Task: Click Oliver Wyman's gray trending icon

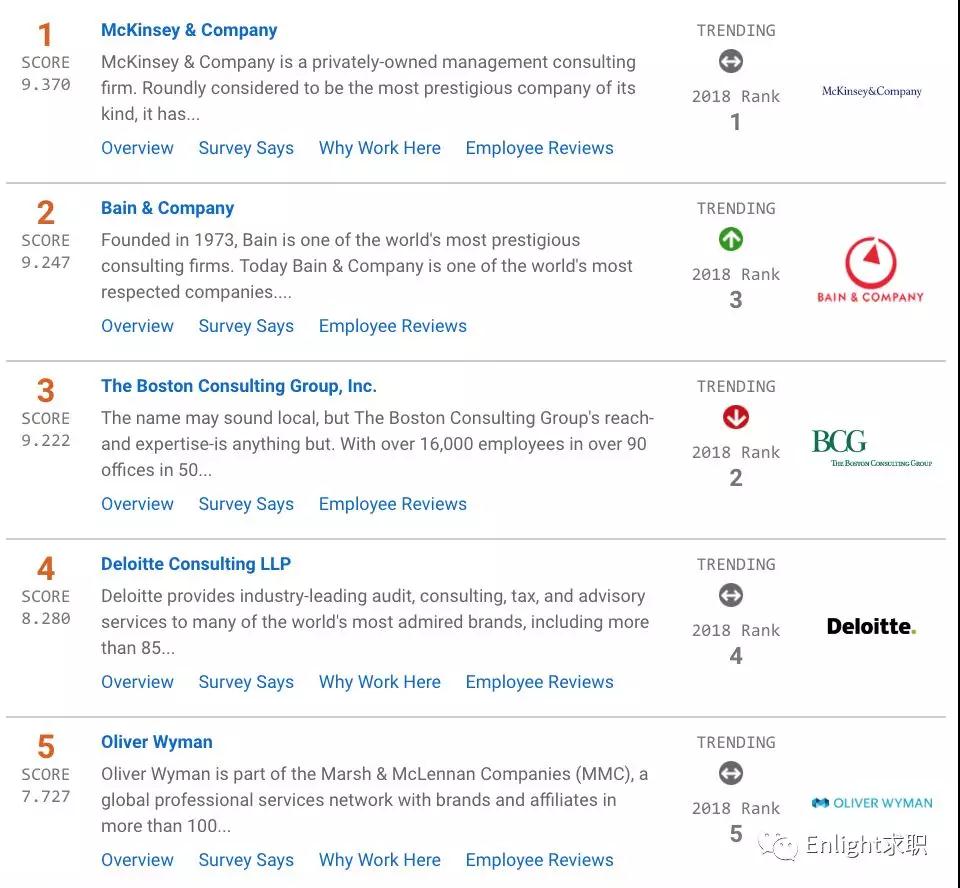Action: pyautogui.click(x=731, y=774)
